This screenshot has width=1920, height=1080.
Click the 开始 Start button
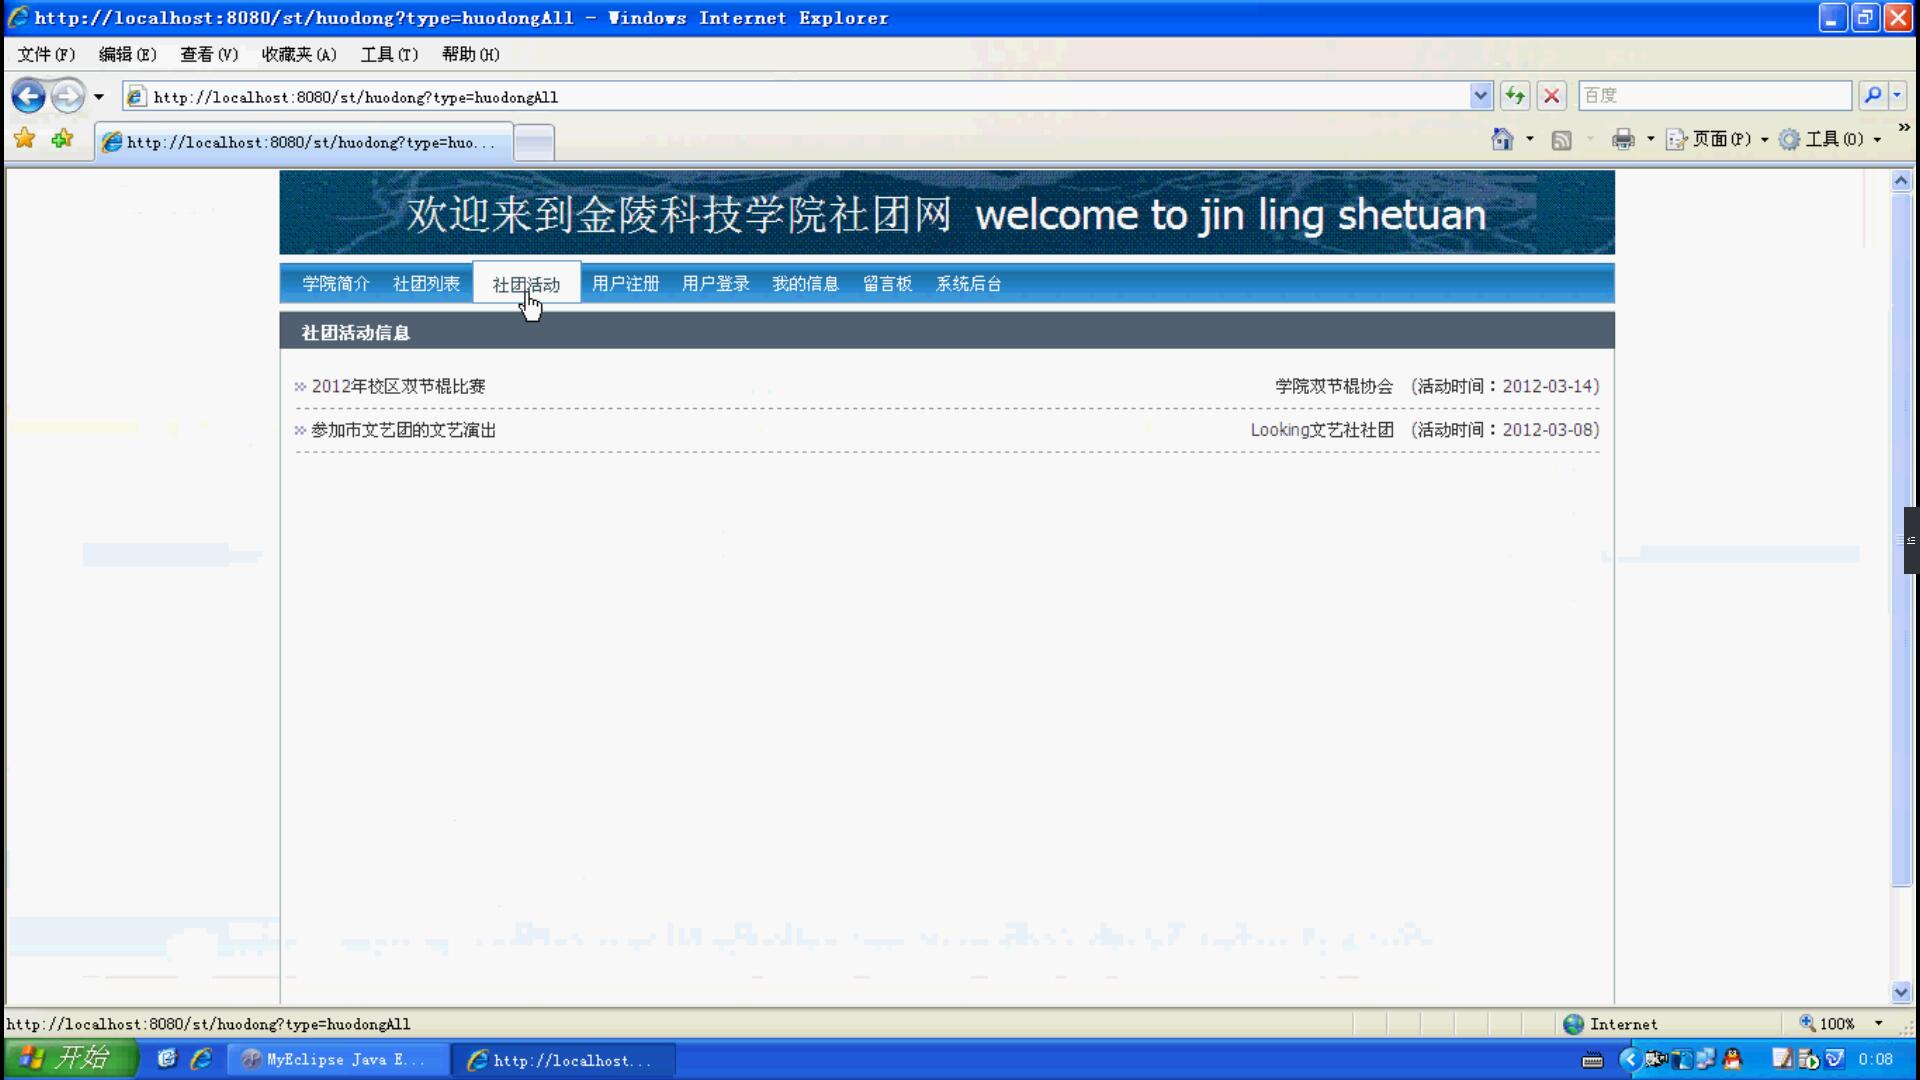pos(70,1058)
